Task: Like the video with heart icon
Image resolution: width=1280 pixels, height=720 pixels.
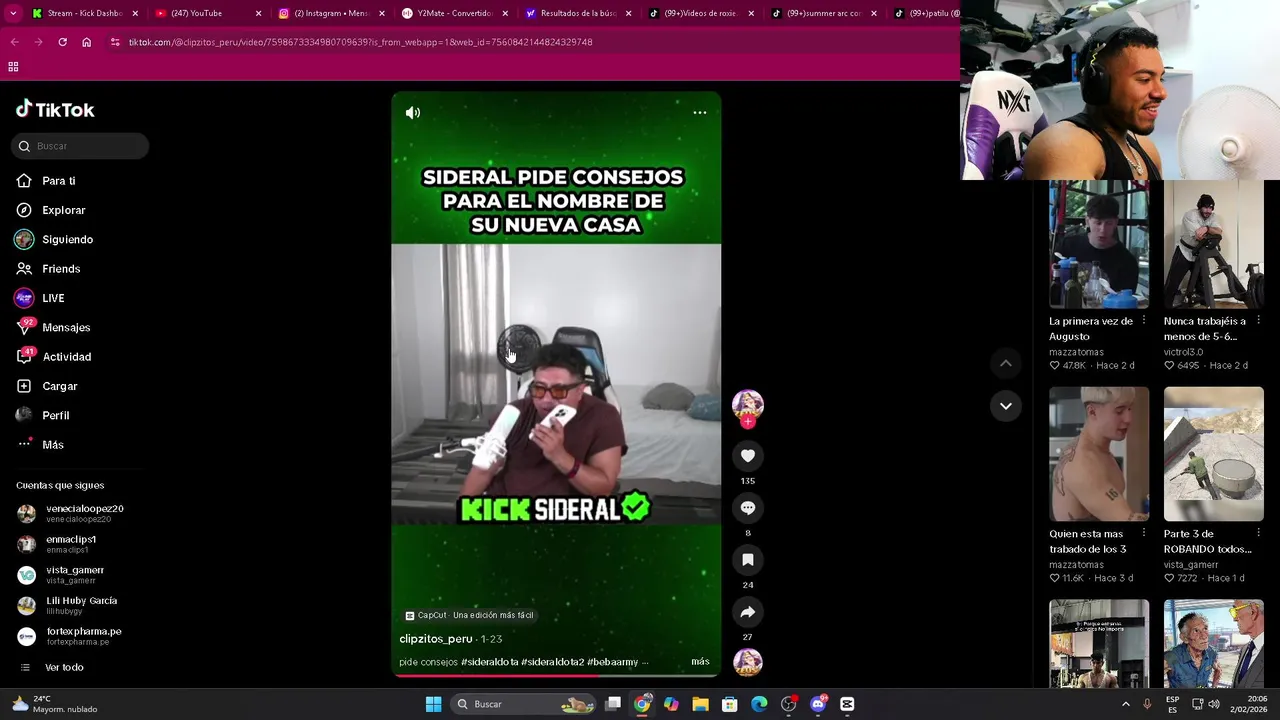Action: (747, 456)
